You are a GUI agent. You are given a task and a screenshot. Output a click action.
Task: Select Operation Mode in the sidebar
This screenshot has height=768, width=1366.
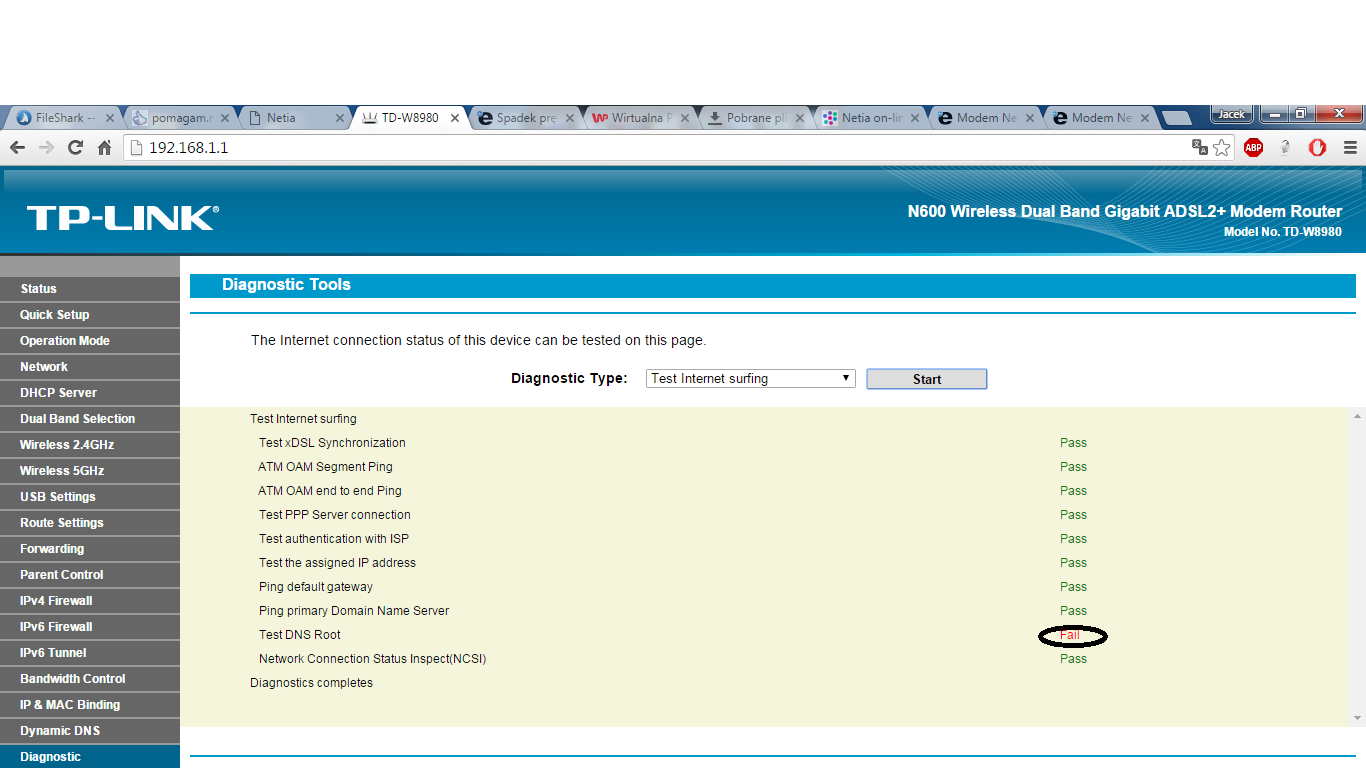click(x=90, y=341)
